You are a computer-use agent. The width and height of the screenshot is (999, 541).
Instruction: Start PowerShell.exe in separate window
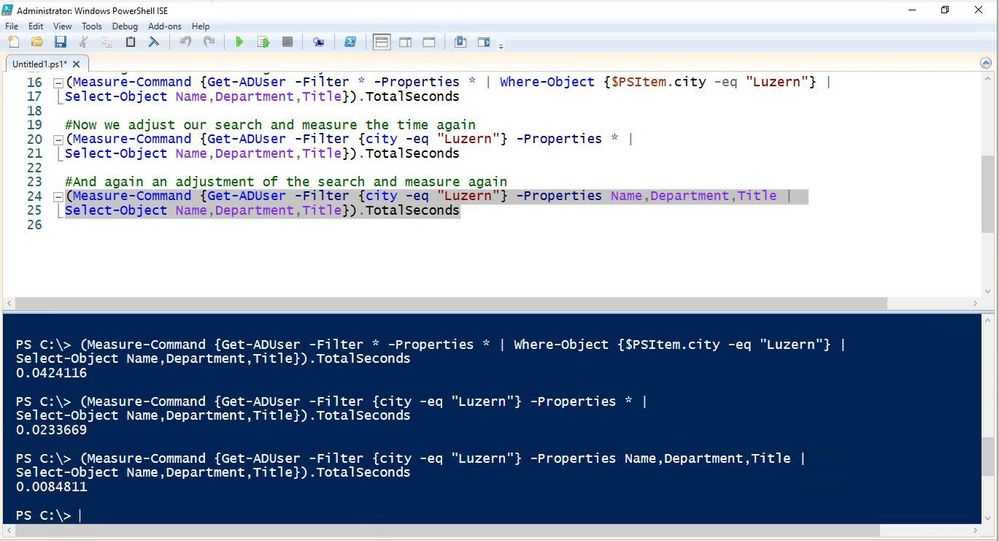(350, 42)
